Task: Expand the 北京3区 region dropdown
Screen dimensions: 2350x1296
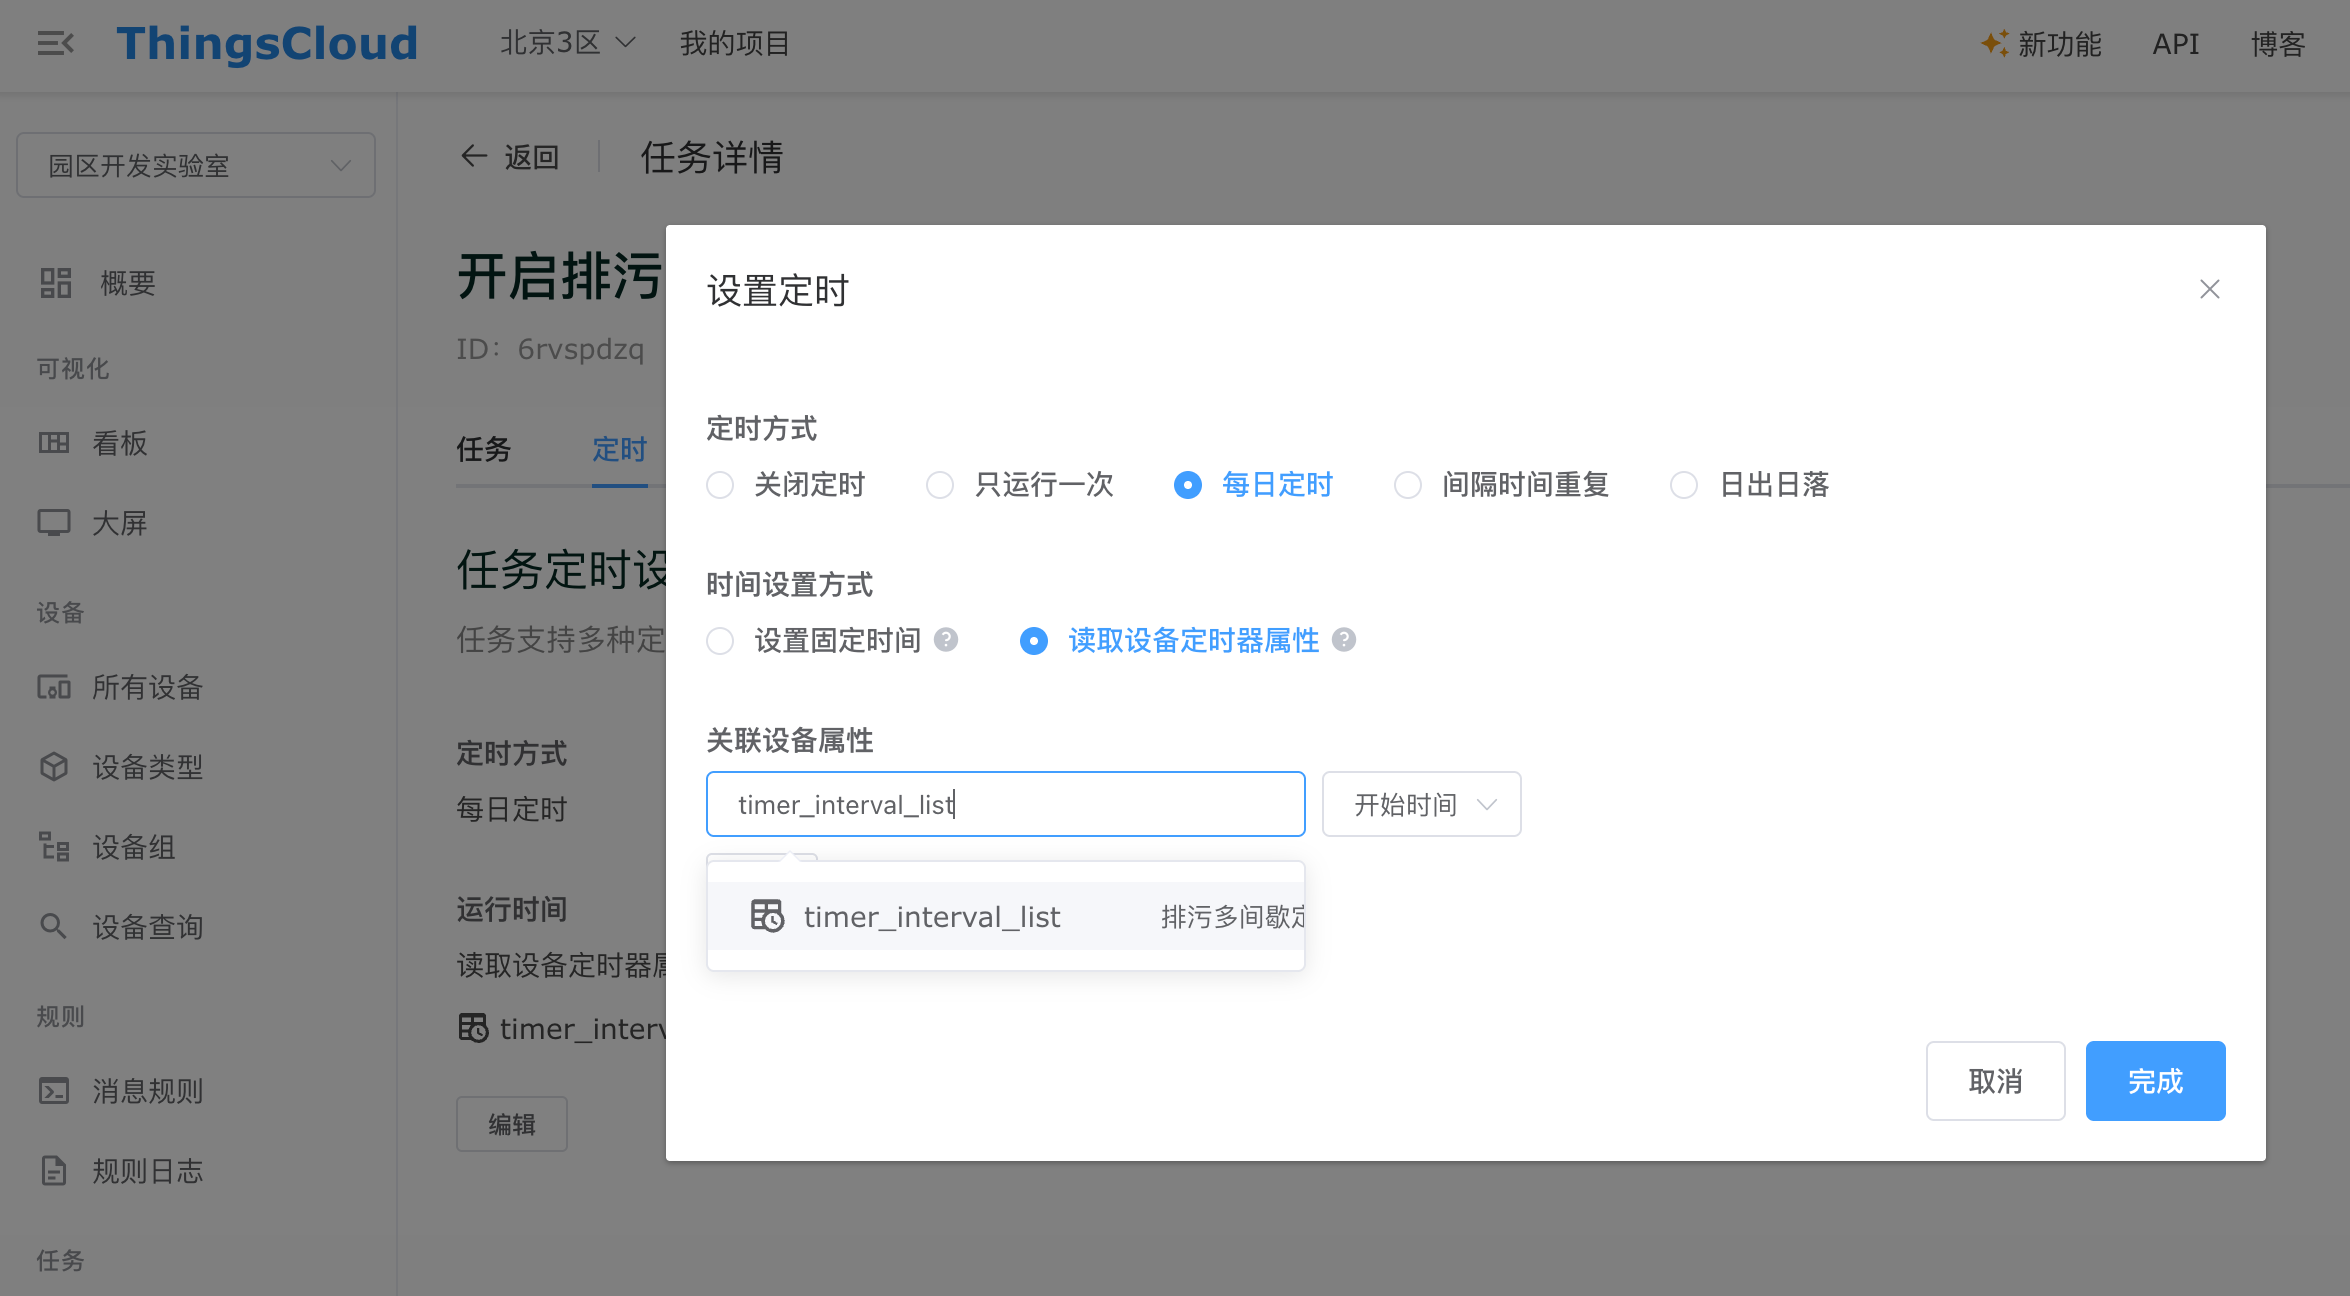Action: click(x=568, y=43)
